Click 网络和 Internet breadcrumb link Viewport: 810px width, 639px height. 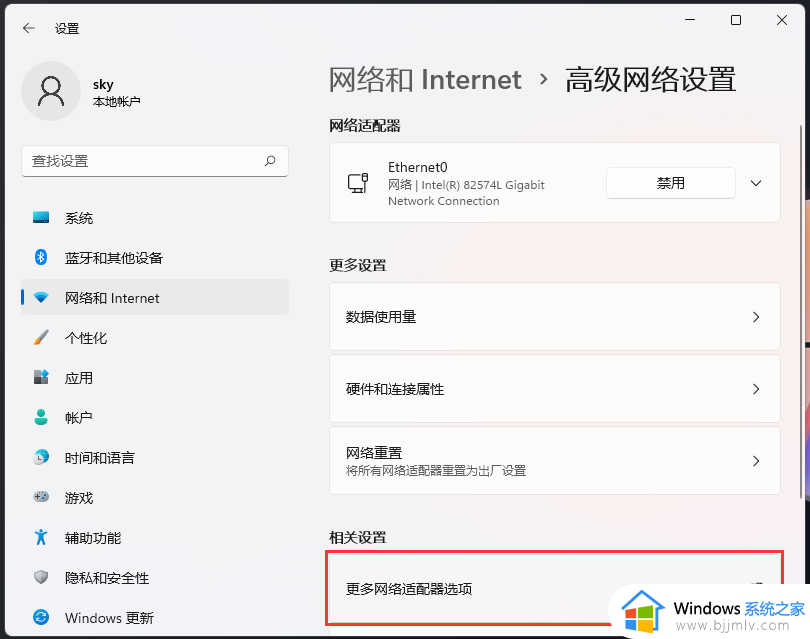point(425,80)
